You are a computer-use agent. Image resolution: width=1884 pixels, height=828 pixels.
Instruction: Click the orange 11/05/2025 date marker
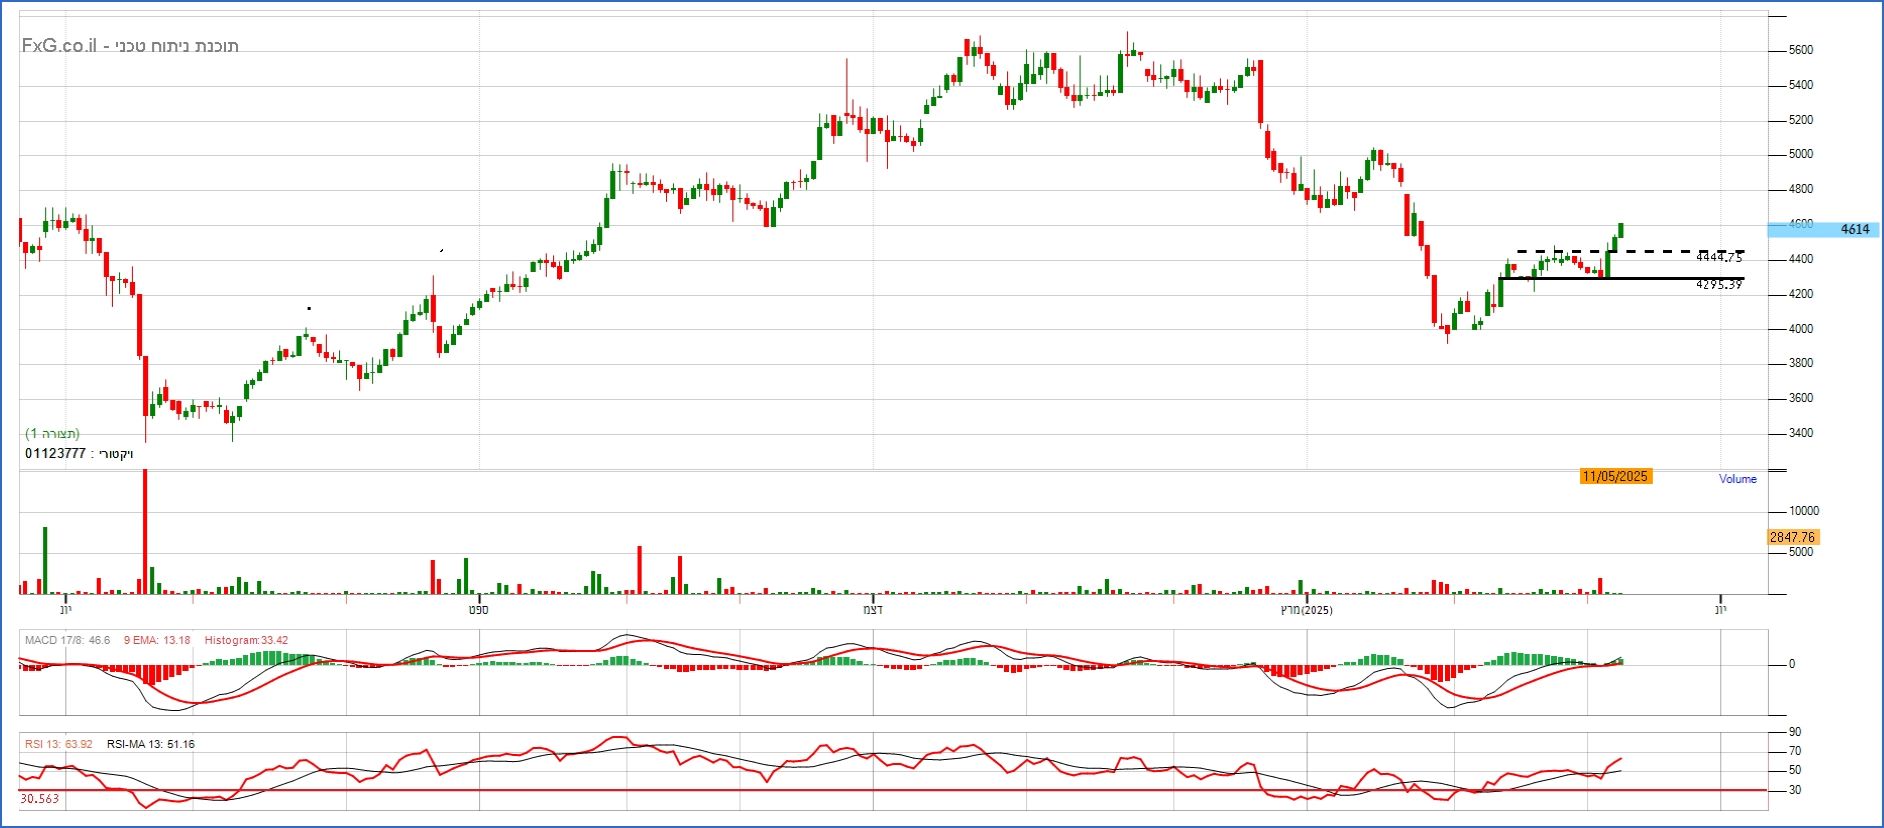point(1614,476)
